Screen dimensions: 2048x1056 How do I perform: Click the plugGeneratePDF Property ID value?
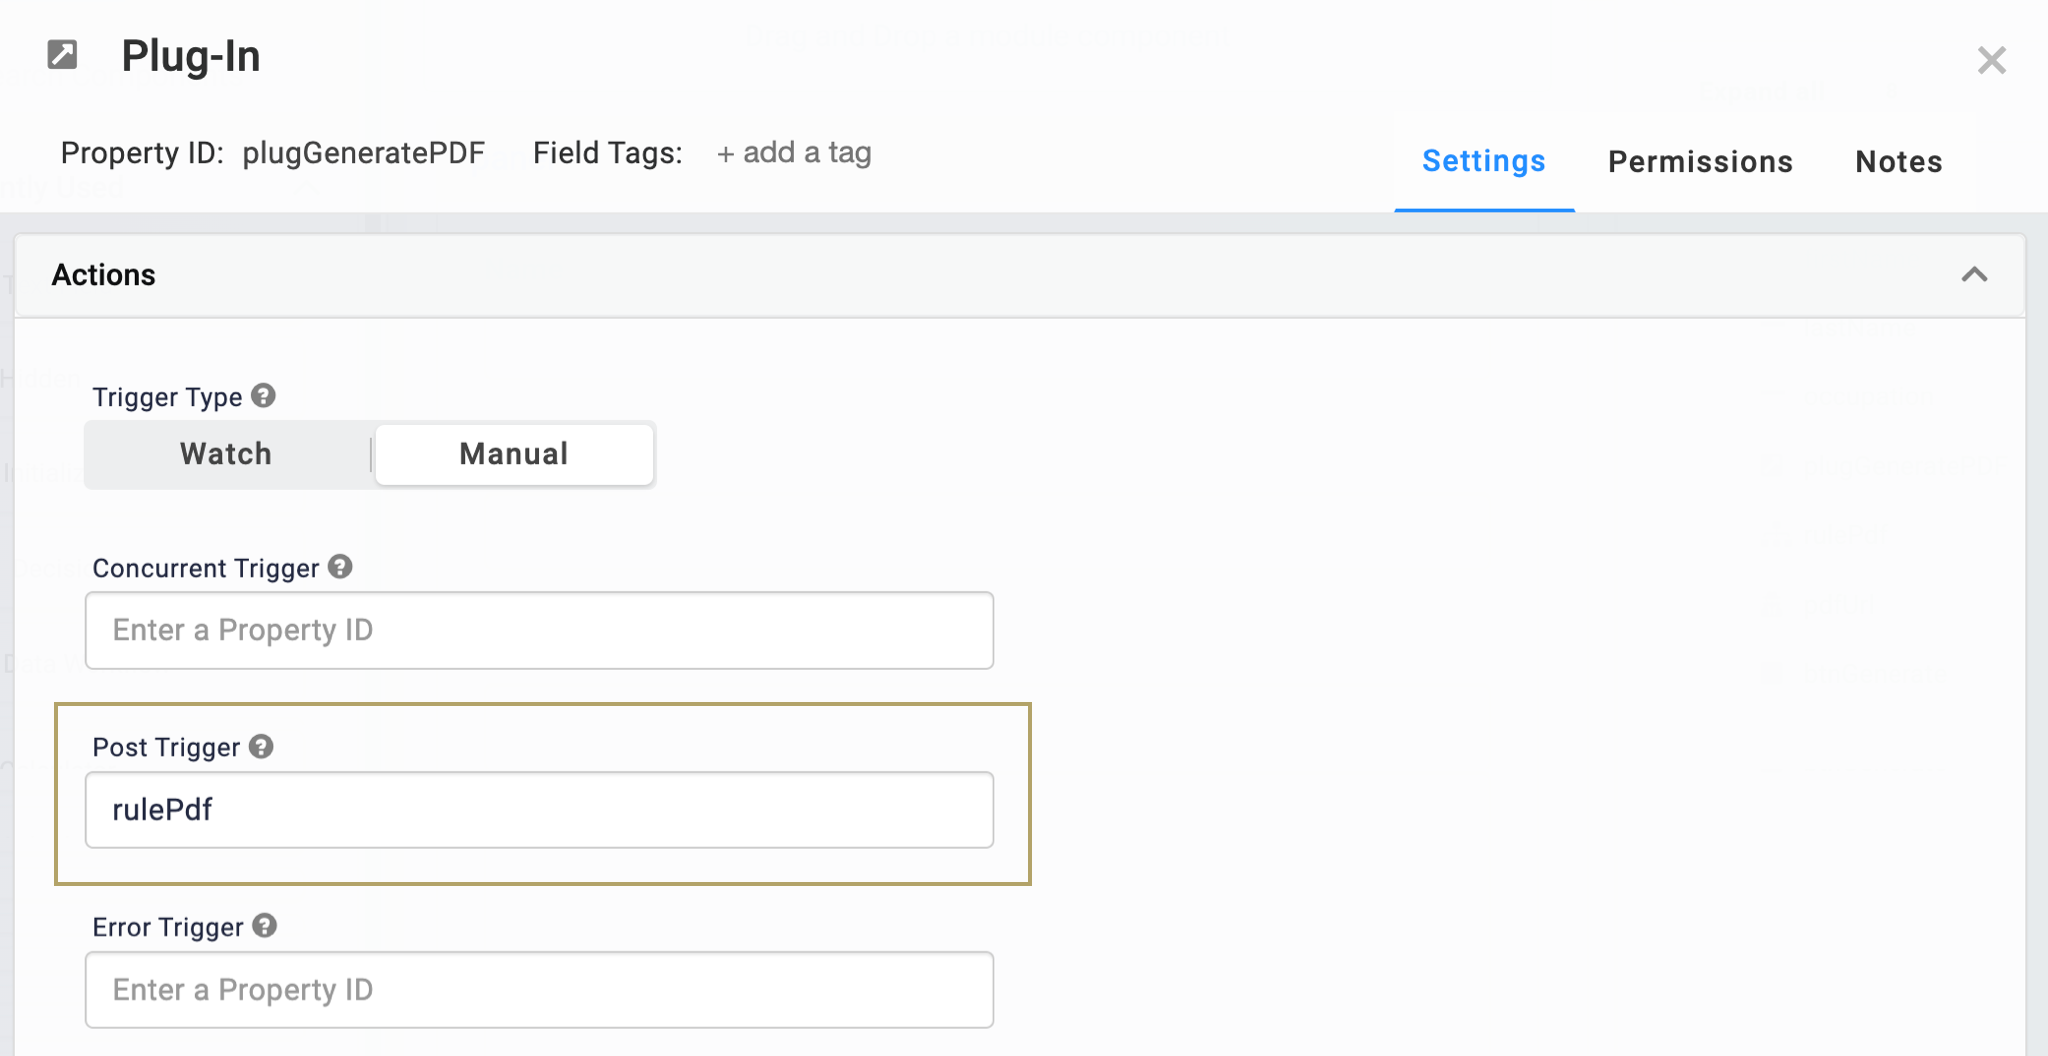[364, 153]
